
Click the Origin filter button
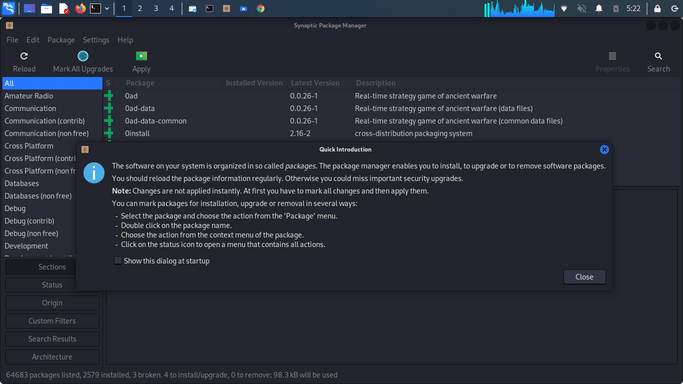tap(52, 303)
